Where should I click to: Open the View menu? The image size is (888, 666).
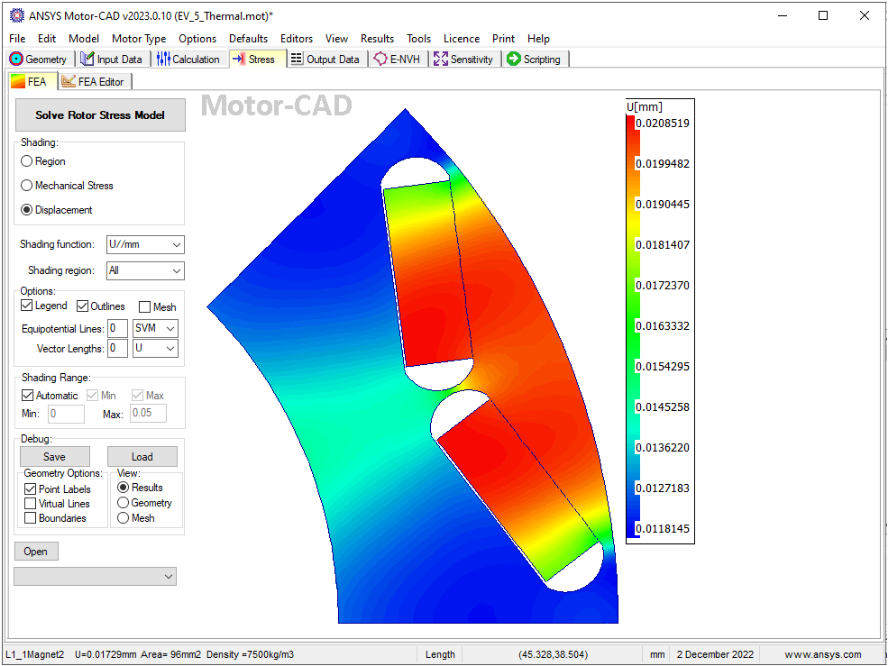[336, 39]
